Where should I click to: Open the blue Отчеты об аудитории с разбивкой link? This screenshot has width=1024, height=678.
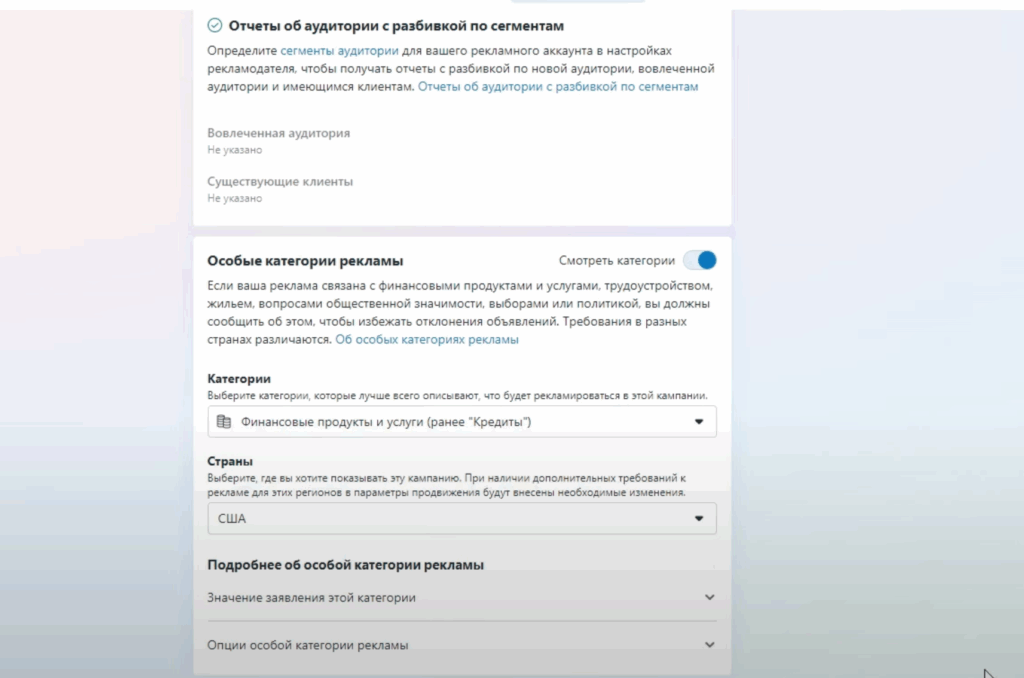[558, 87]
